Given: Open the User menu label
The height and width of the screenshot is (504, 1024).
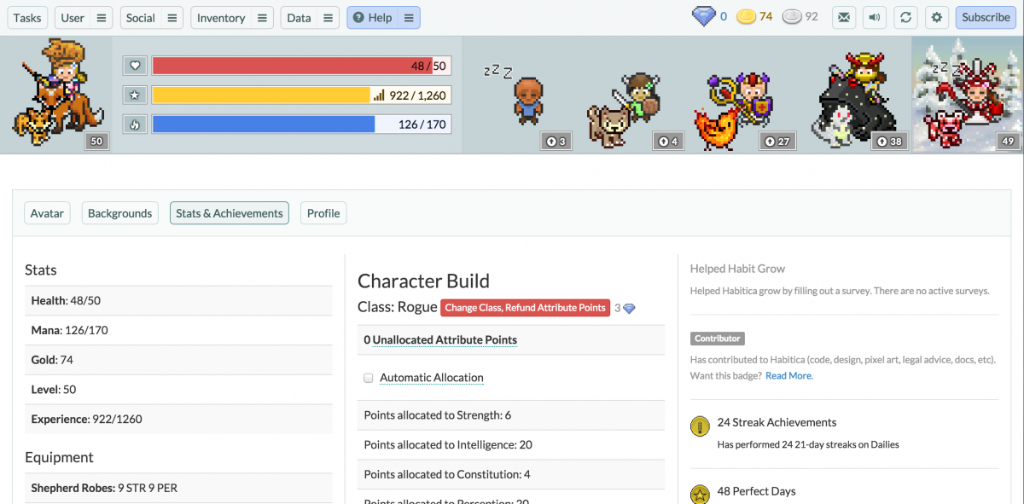Looking at the screenshot, I should (x=72, y=18).
